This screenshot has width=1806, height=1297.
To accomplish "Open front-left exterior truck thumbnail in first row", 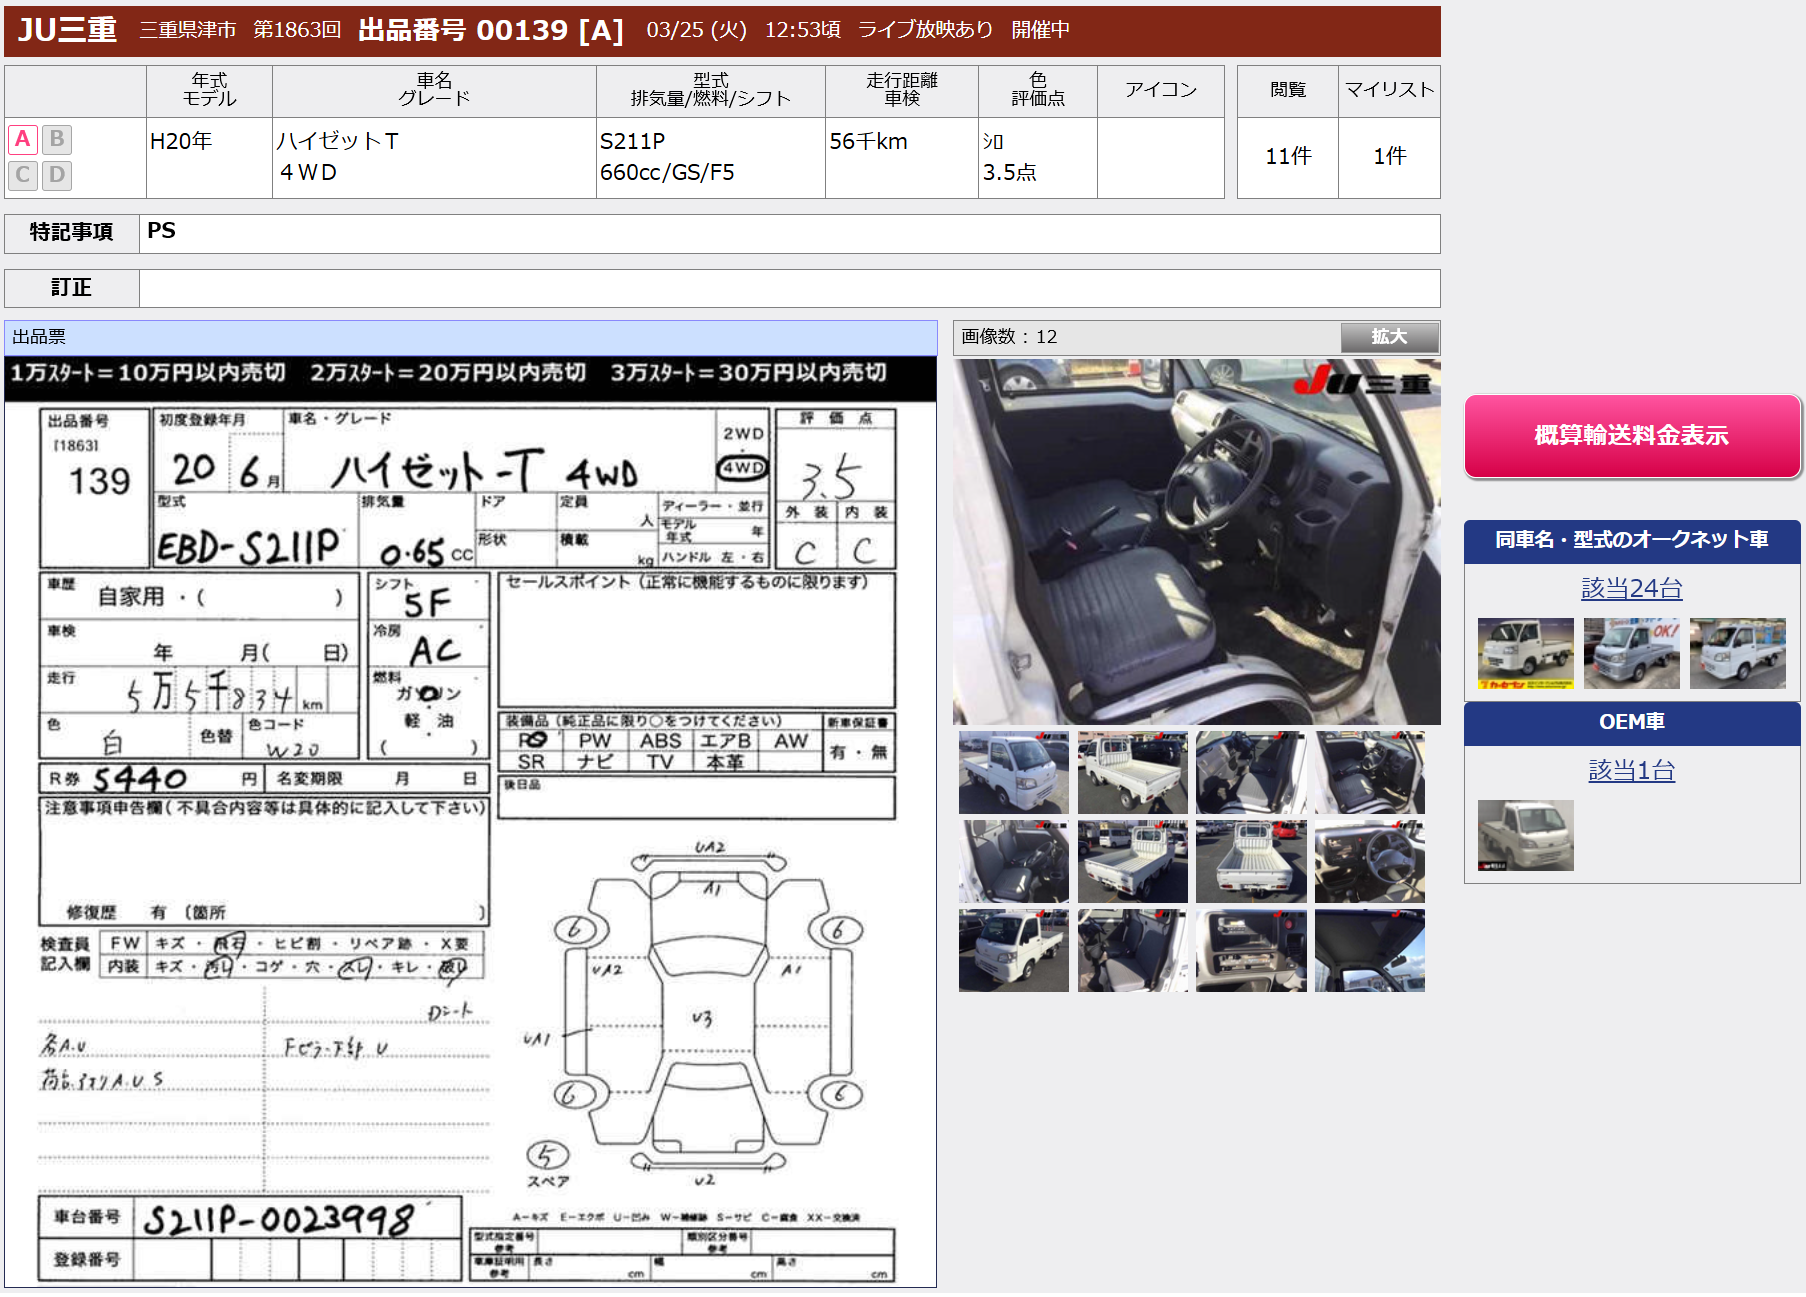I will 1013,772.
